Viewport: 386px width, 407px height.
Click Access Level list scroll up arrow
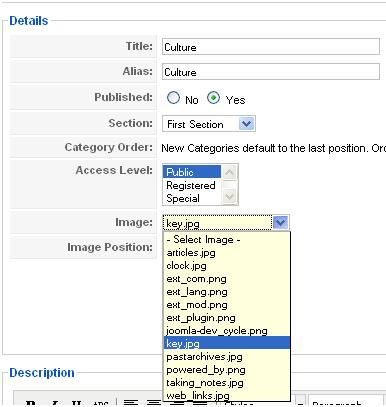point(229,172)
